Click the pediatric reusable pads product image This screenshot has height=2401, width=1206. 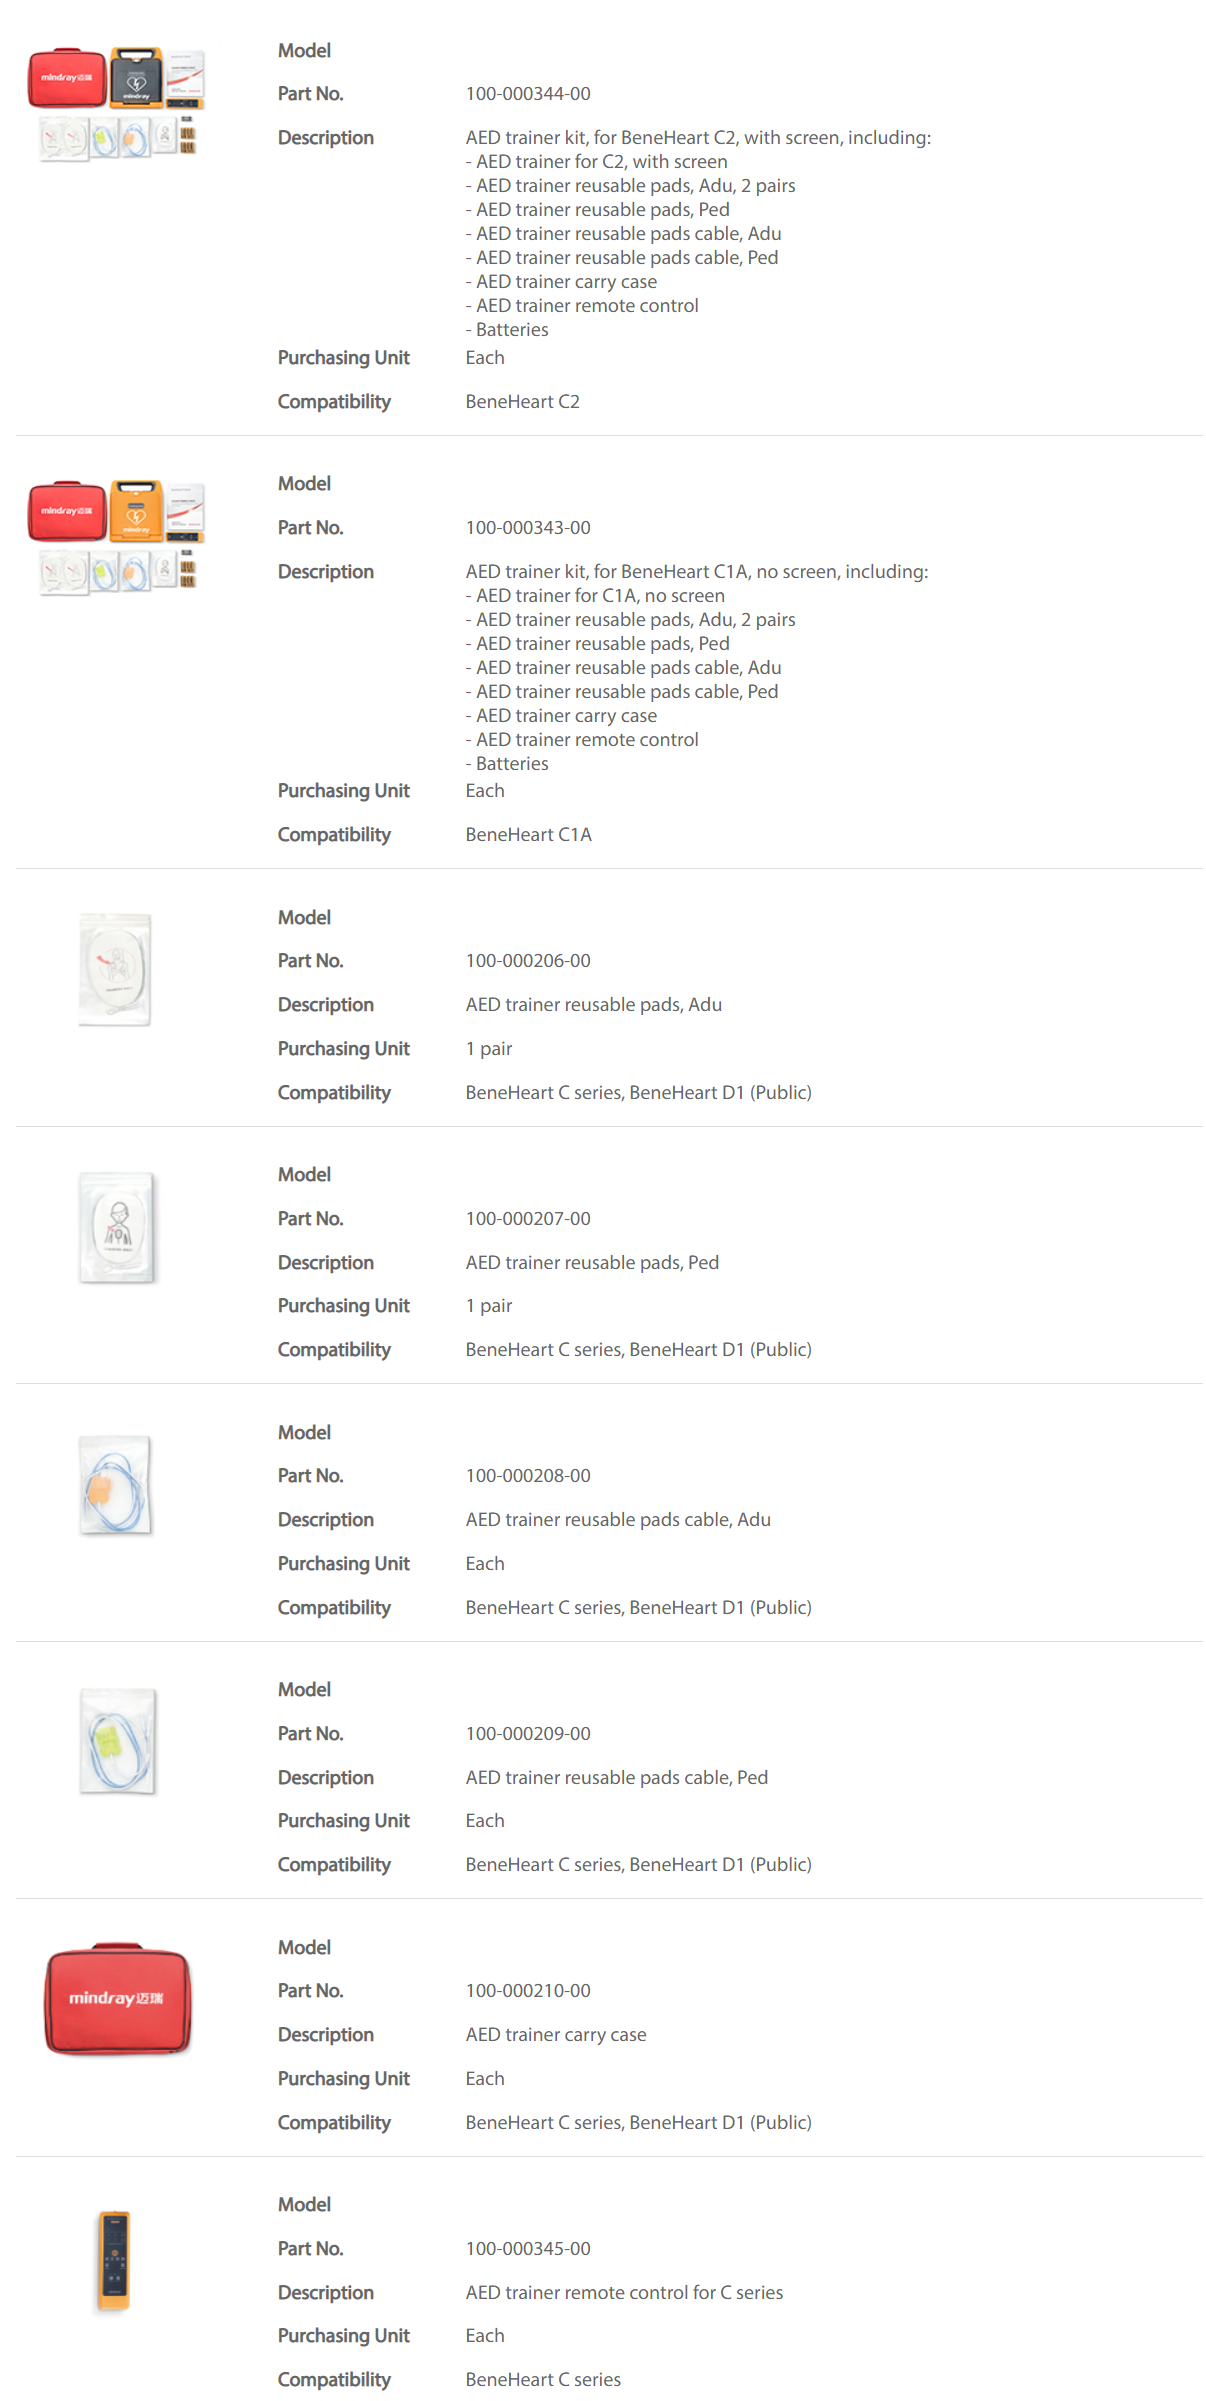pyautogui.click(x=117, y=1227)
